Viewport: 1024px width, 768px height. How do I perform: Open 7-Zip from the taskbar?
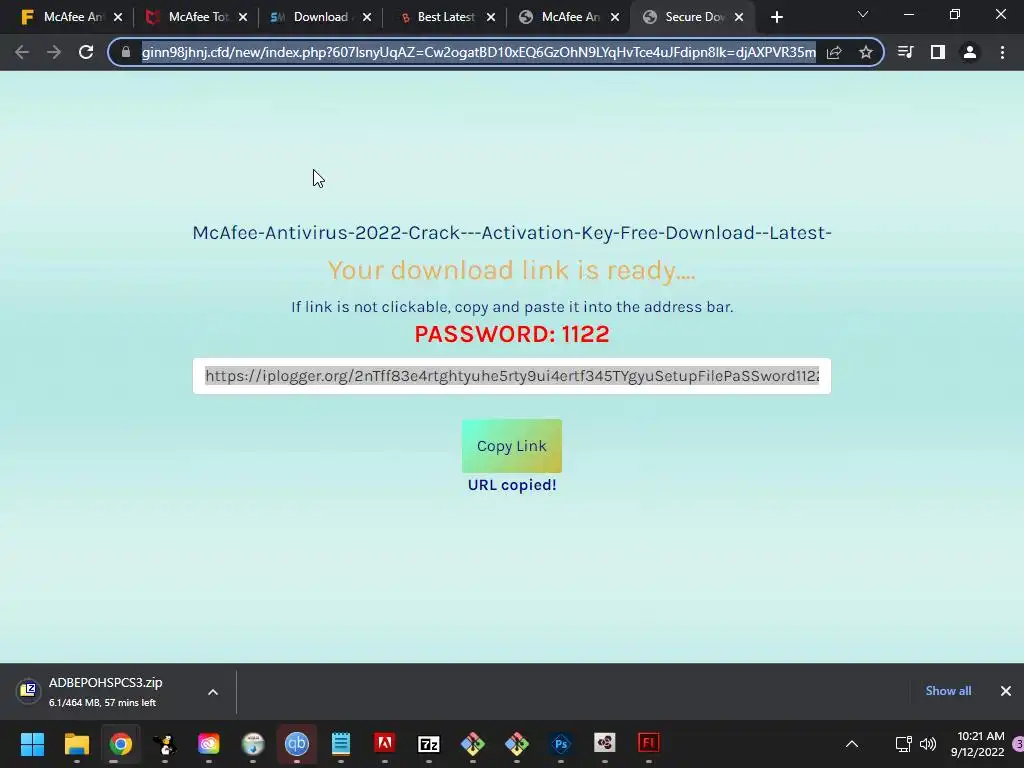click(428, 744)
